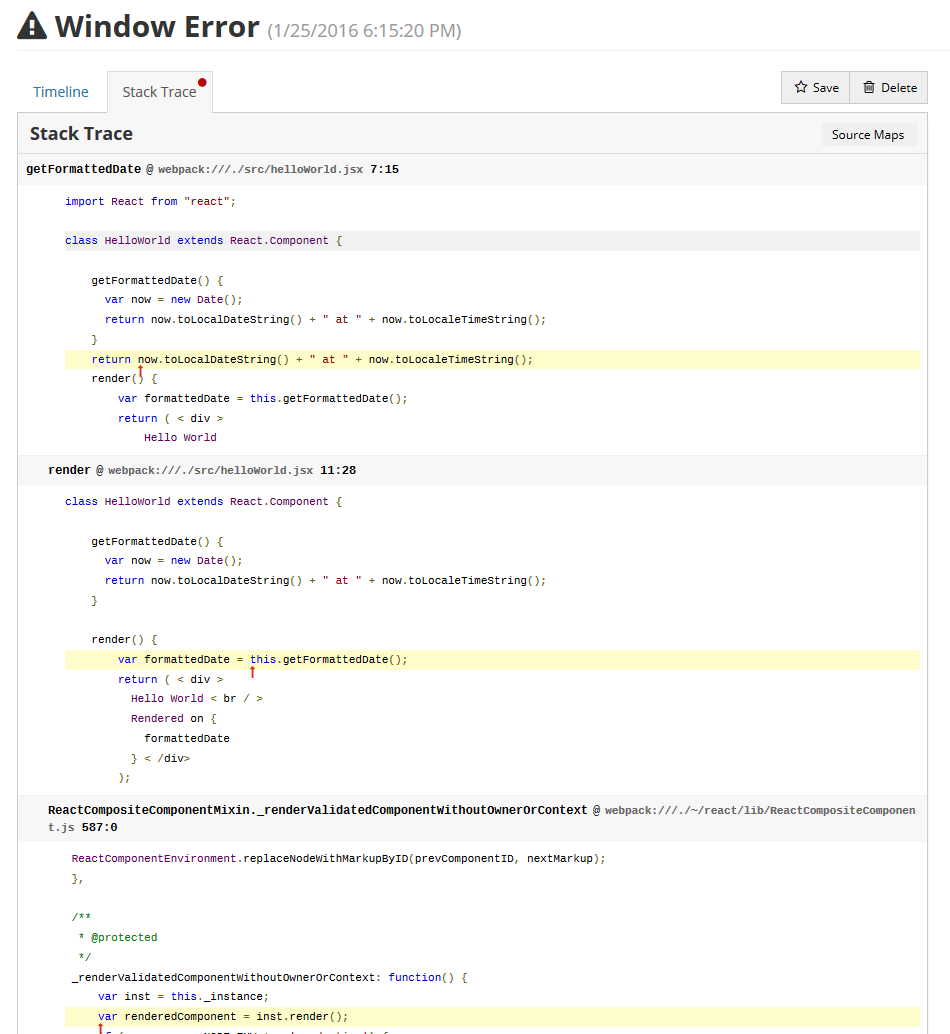Click the ReactComponentEnvironment.replaceNodeWithMarkupByID line
Viewport: 950px width, 1034px height.
coord(338,859)
